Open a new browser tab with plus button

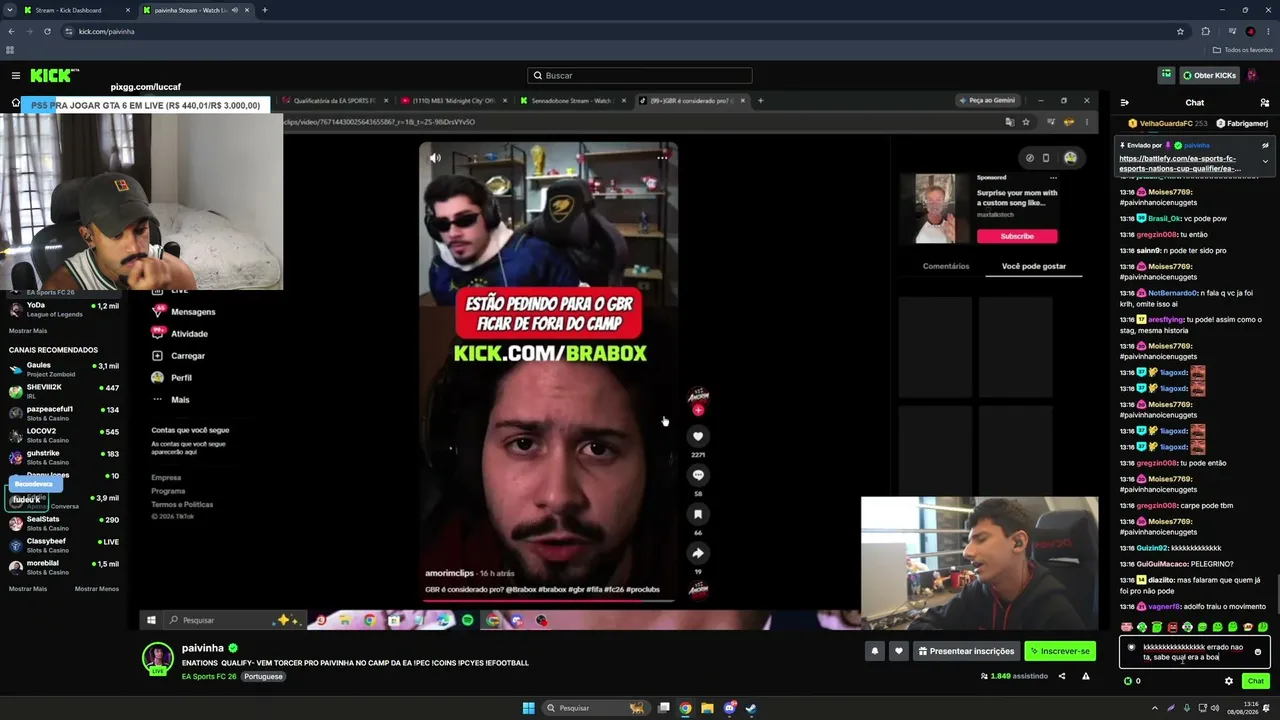pyautogui.click(x=265, y=10)
